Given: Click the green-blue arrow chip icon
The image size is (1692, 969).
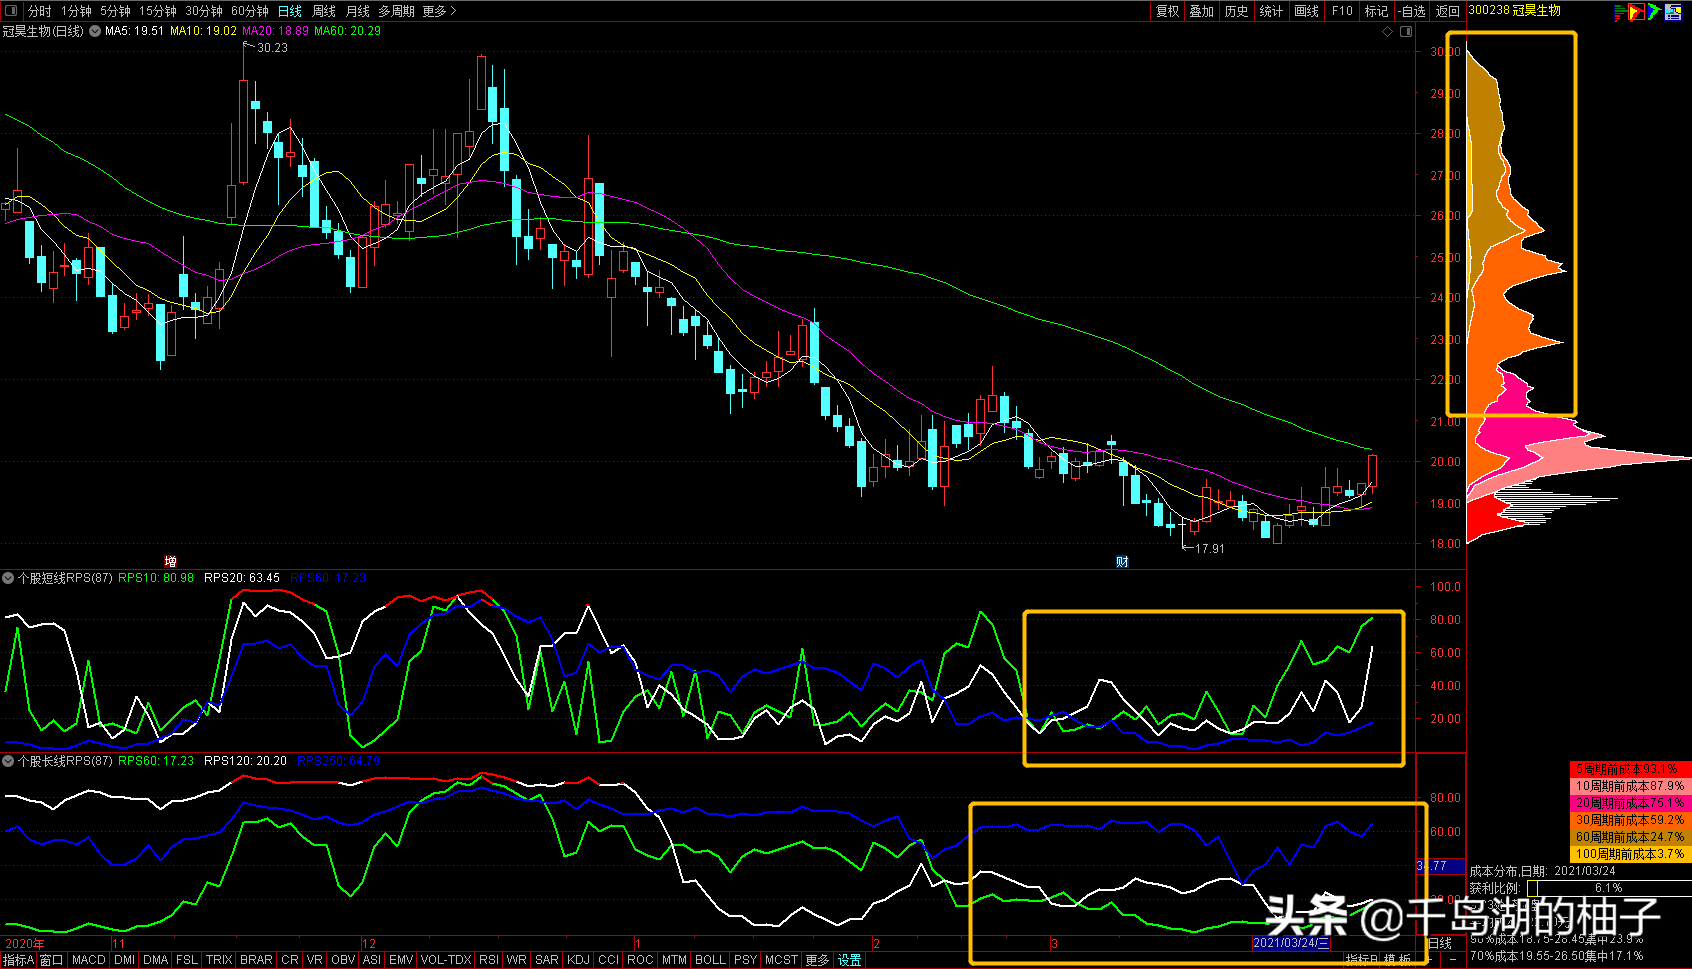Looking at the screenshot, I should point(1654,12).
